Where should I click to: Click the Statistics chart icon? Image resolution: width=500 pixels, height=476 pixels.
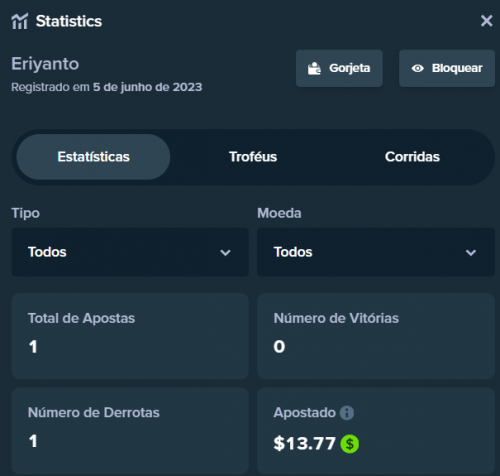pos(20,21)
